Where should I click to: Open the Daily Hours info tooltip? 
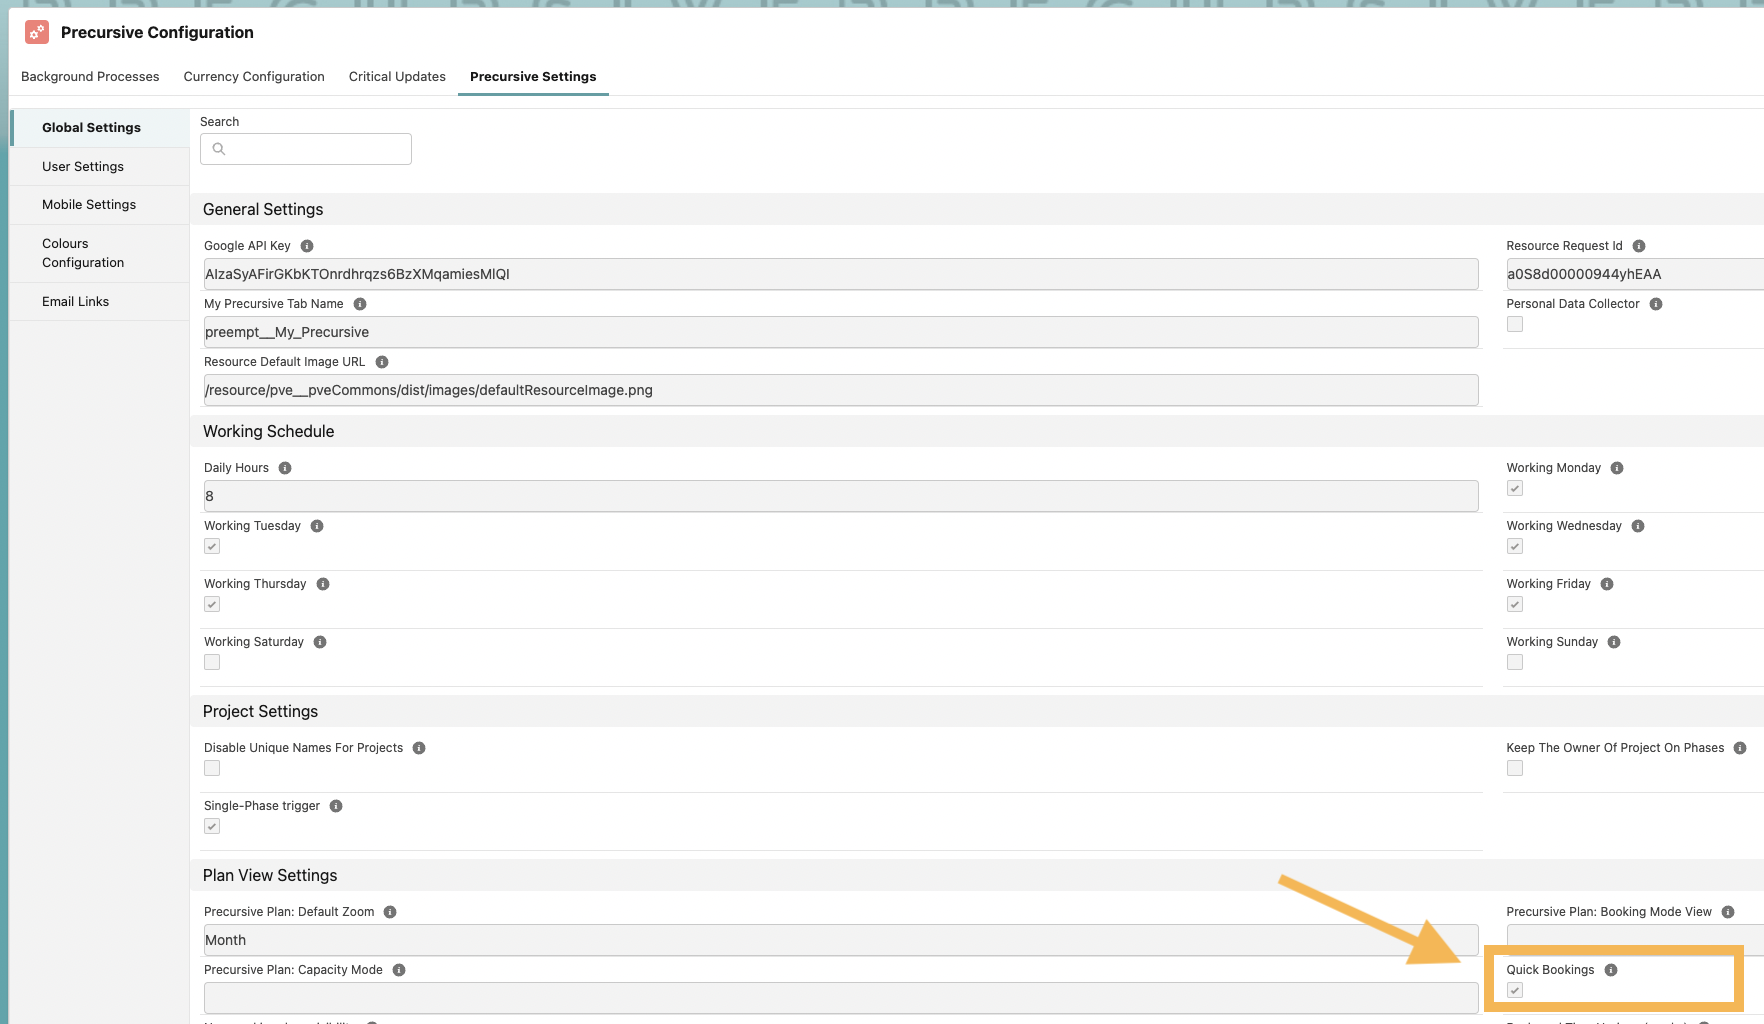click(x=284, y=467)
